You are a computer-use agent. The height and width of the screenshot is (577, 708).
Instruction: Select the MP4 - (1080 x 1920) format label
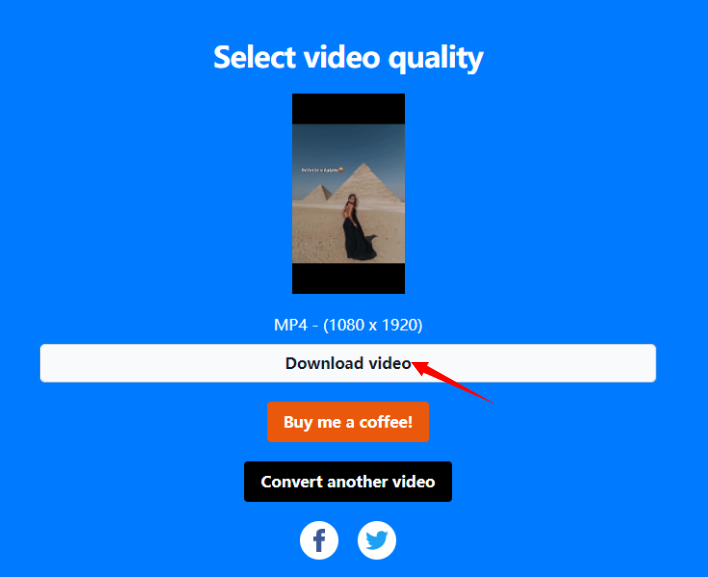[348, 325]
